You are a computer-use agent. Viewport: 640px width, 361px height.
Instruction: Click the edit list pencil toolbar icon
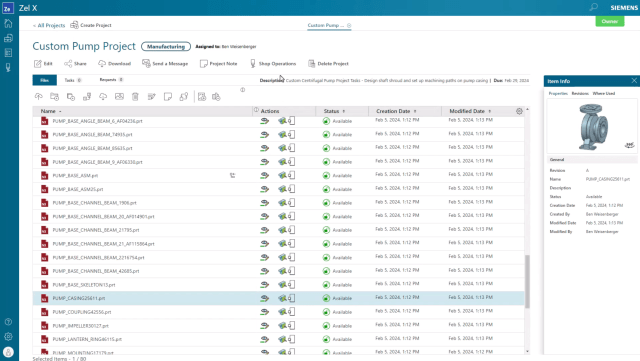tap(151, 96)
